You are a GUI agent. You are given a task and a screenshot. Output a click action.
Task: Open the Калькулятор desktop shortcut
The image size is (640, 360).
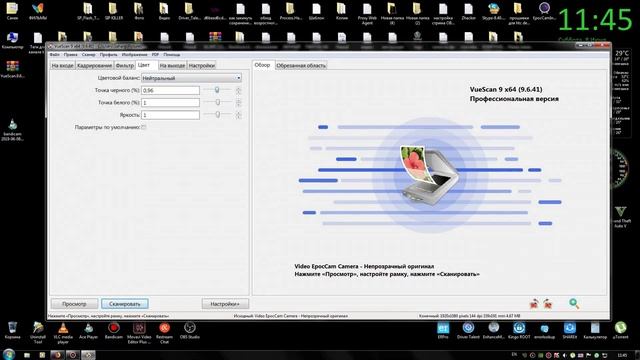pos(595,330)
